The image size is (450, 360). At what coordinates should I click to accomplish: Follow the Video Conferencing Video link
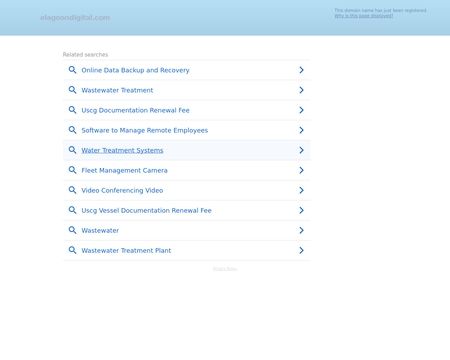coord(122,190)
